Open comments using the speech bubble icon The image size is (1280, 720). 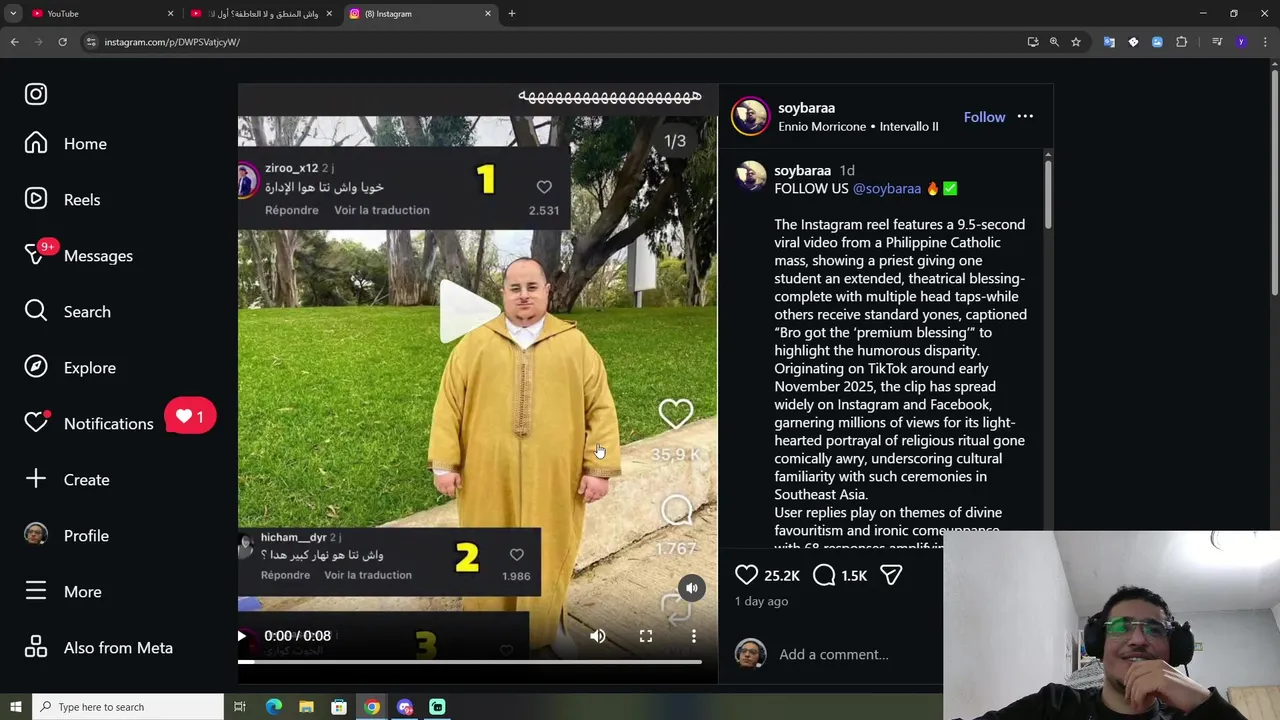[x=824, y=575]
